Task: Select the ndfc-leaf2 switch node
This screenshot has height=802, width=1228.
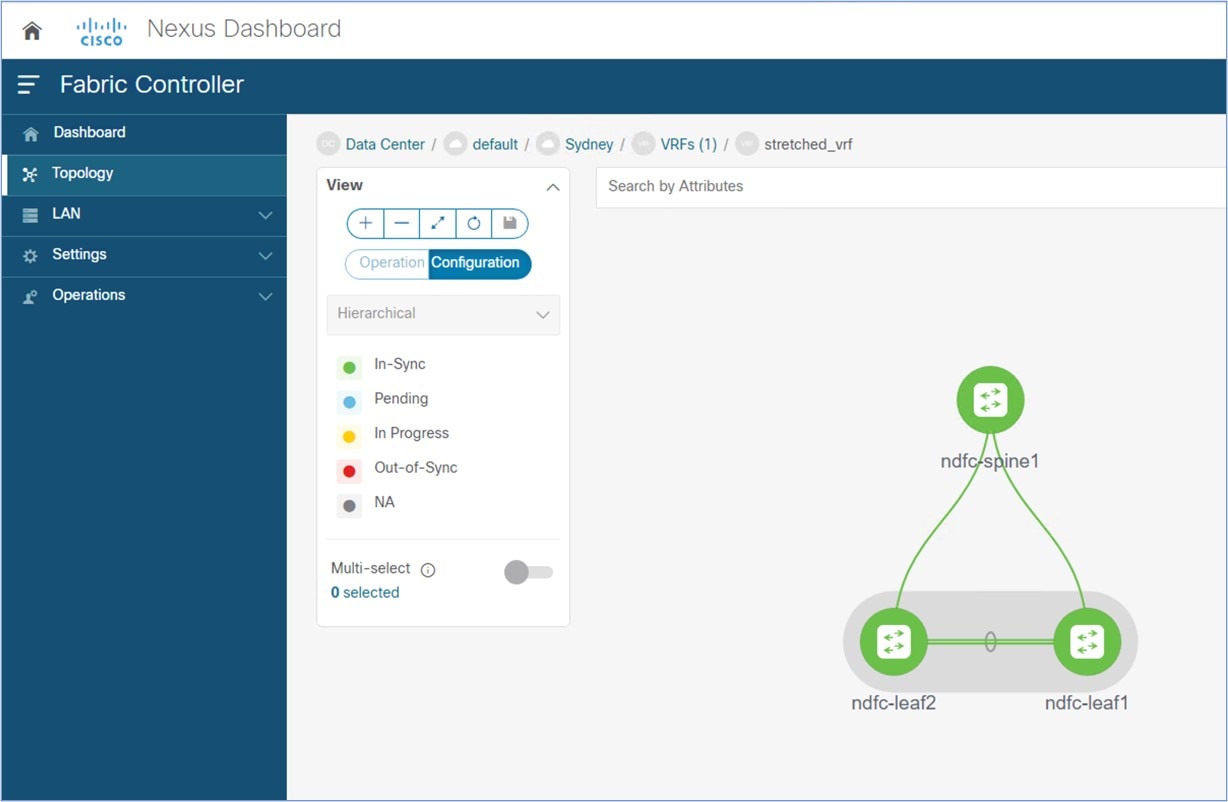Action: coord(894,641)
